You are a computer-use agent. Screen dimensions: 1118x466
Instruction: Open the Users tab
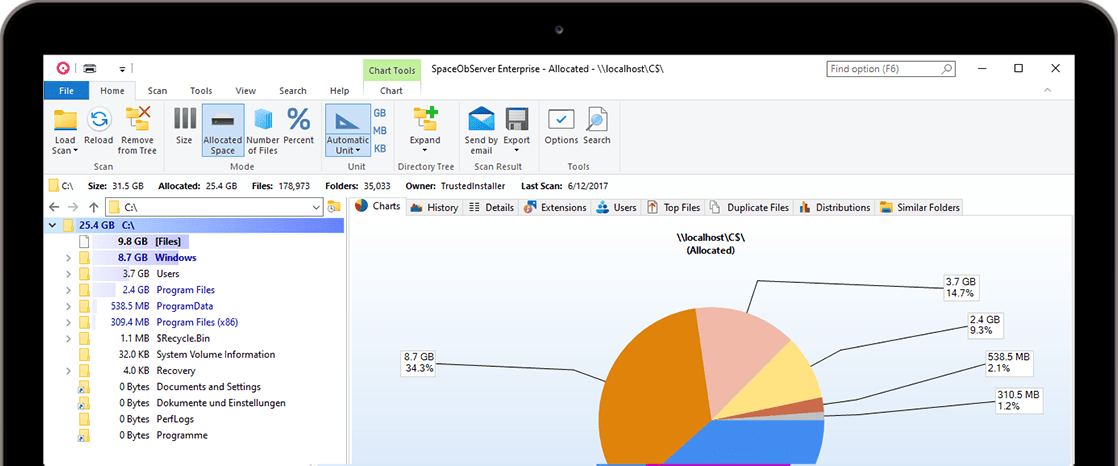pyautogui.click(x=616, y=207)
